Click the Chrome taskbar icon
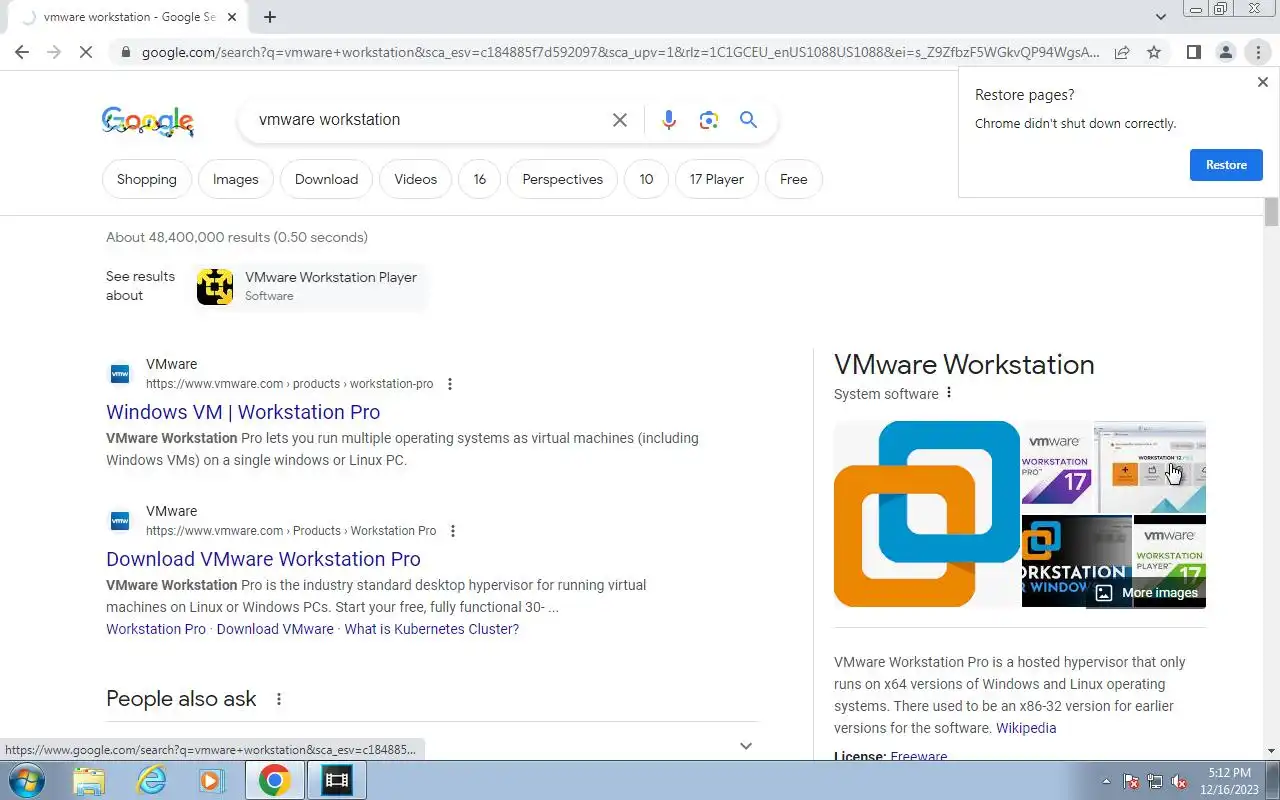Viewport: 1280px width, 800px height. tap(274, 780)
